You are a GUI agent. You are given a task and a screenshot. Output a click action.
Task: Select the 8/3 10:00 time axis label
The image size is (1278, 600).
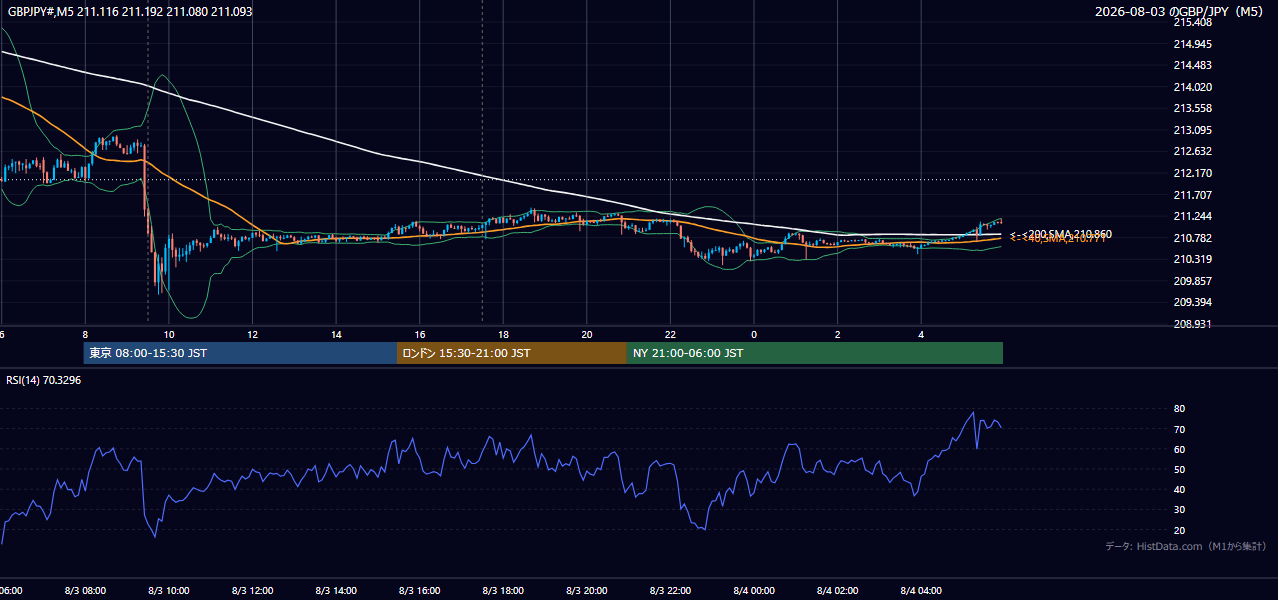pos(169,591)
